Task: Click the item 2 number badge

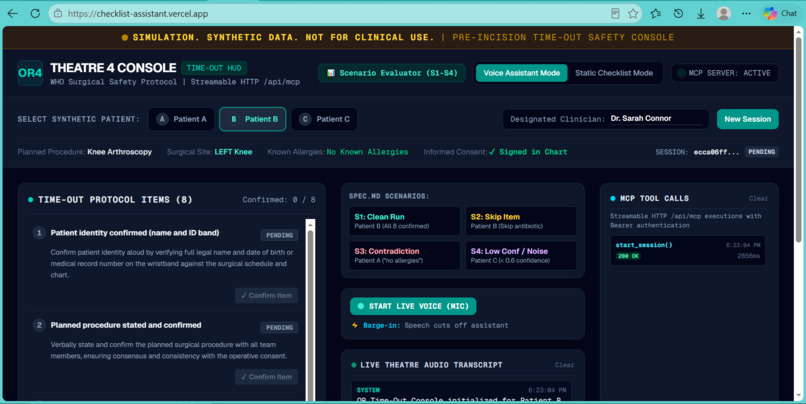Action: [x=39, y=325]
